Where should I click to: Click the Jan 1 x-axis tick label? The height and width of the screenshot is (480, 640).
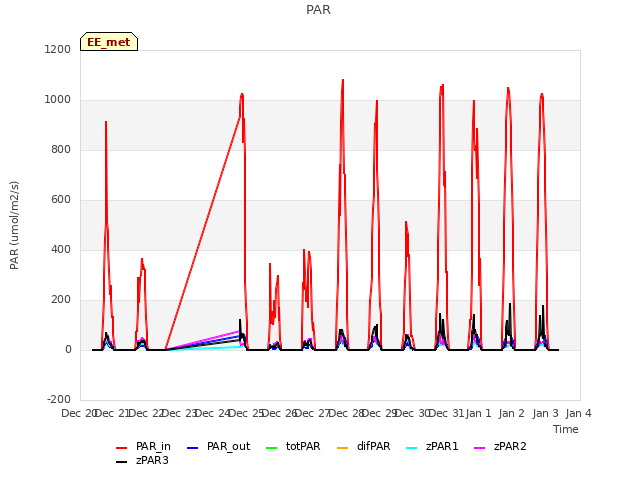478,413
